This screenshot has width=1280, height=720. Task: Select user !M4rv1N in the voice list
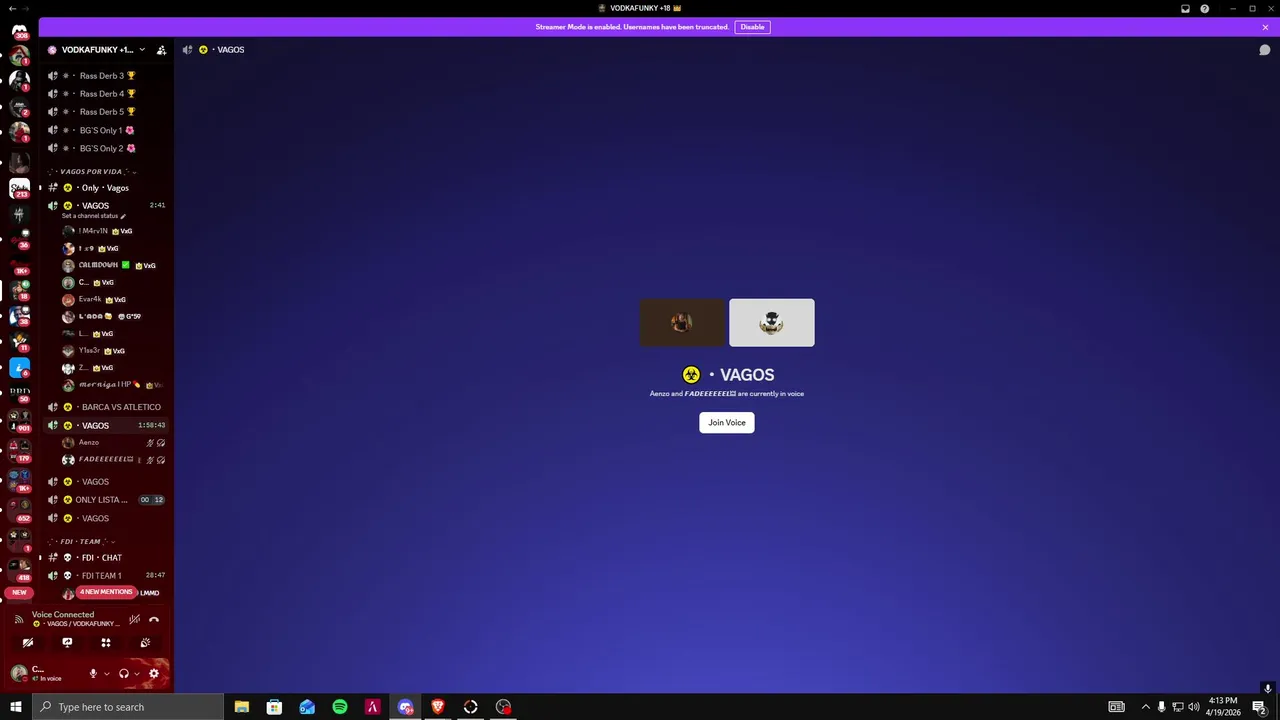point(113,231)
